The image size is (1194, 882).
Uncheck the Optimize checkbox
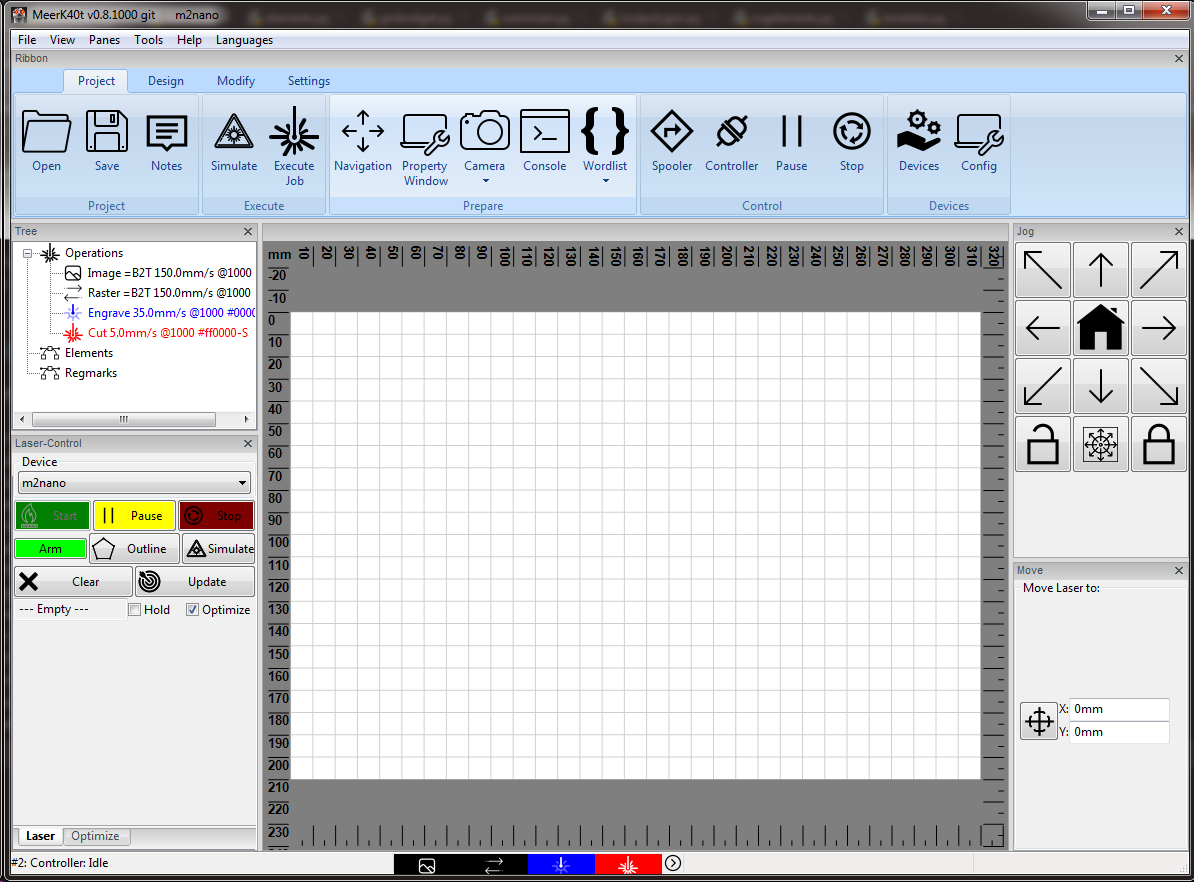coord(193,610)
